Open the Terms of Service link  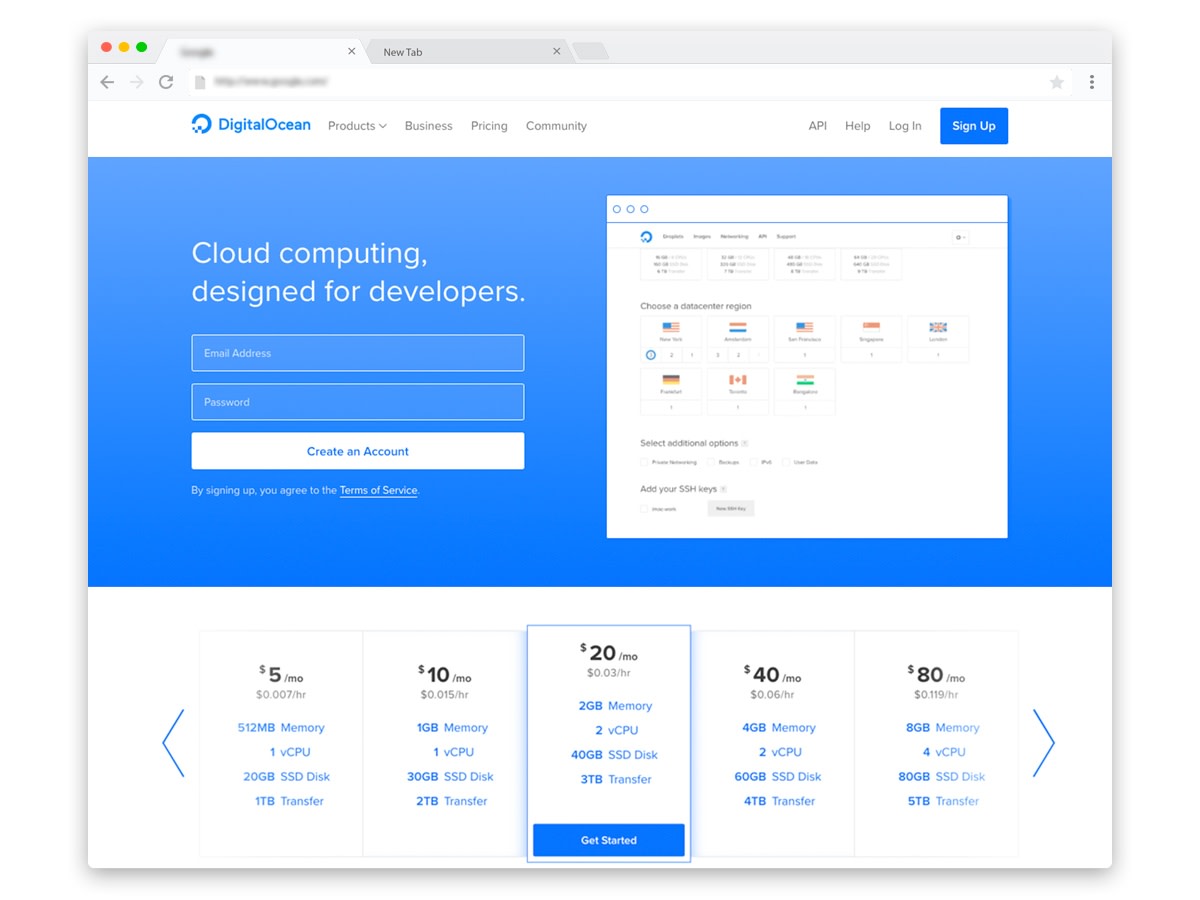[x=378, y=490]
